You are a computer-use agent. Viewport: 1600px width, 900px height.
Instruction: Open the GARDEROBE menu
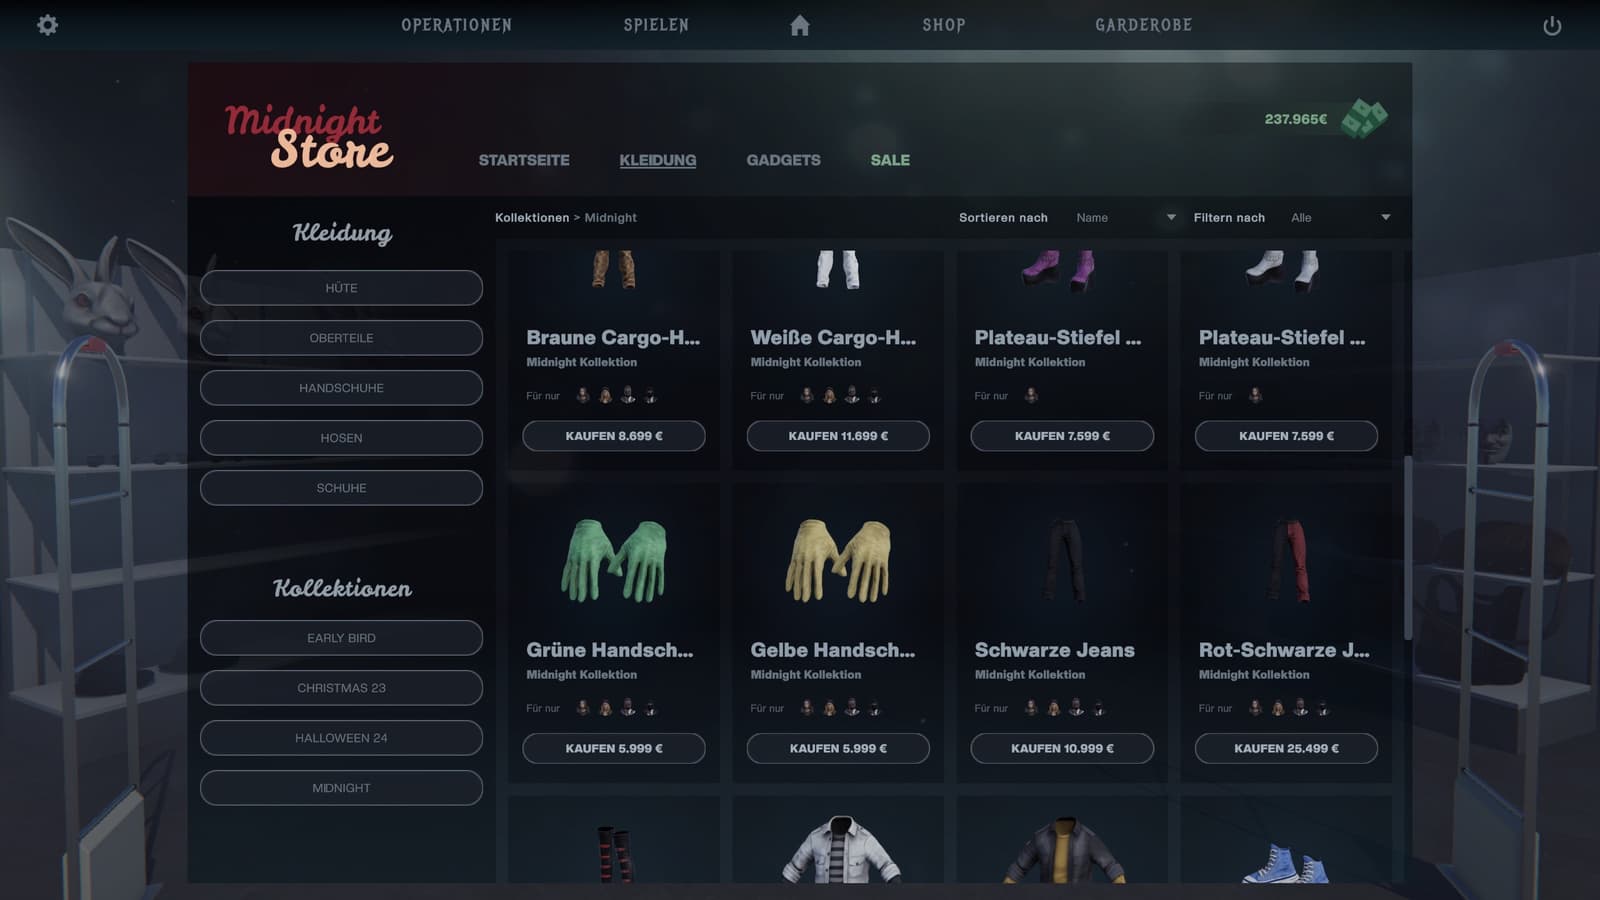1143,25
